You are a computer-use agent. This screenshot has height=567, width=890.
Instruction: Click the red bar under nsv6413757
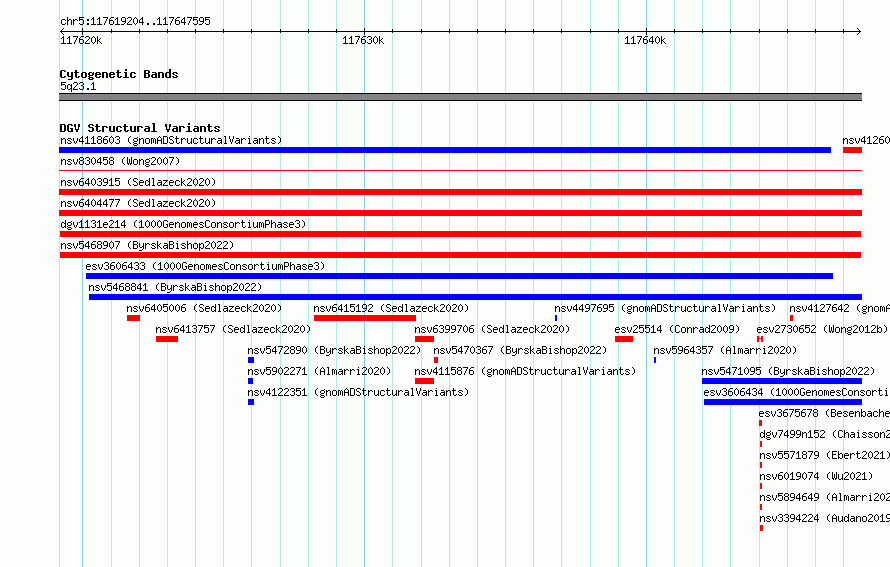tap(167, 339)
